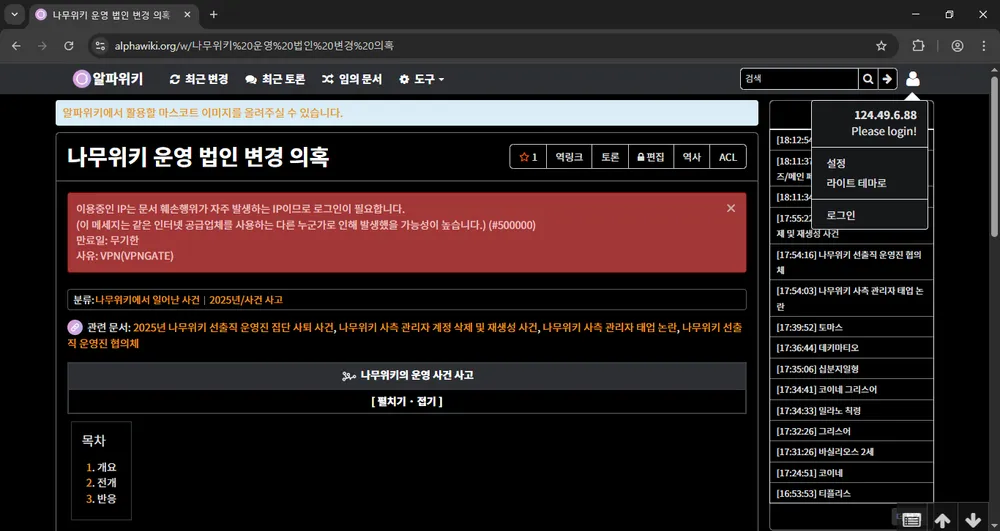The width and height of the screenshot is (1000, 531).
Task: Open recent change 밀라노 칙령
Action: (x=851, y=411)
